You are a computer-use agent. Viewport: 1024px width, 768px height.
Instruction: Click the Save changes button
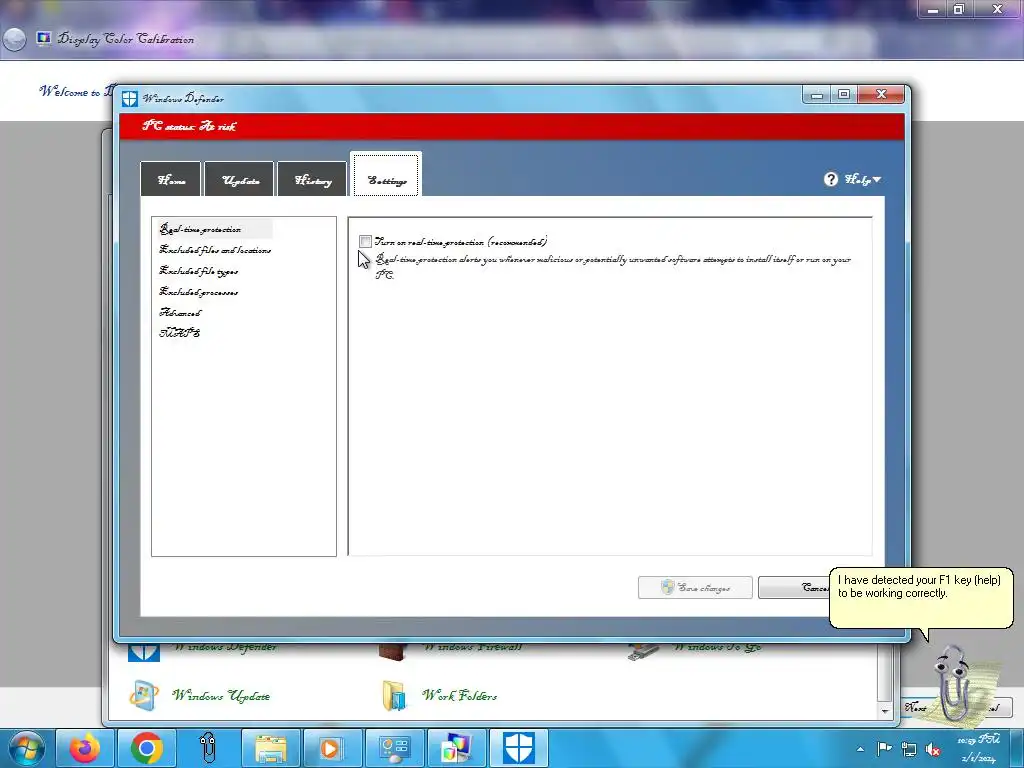tap(695, 588)
